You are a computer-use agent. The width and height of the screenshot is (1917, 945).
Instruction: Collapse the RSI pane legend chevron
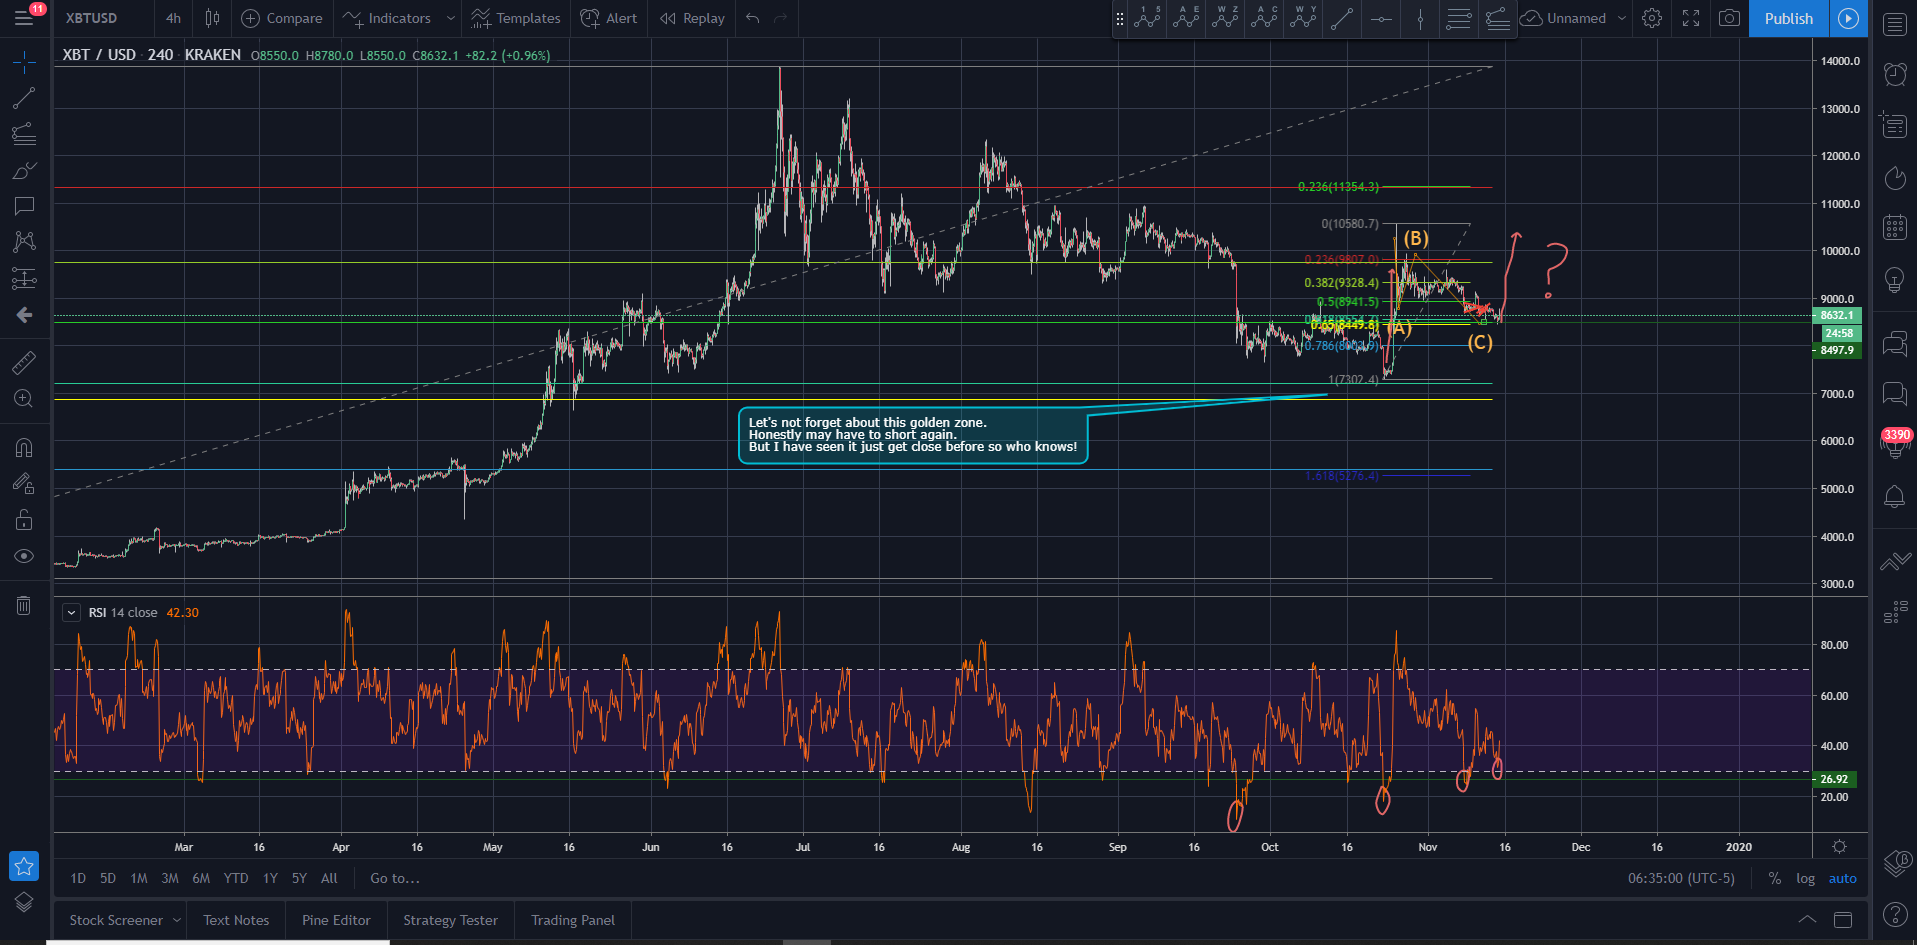72,613
